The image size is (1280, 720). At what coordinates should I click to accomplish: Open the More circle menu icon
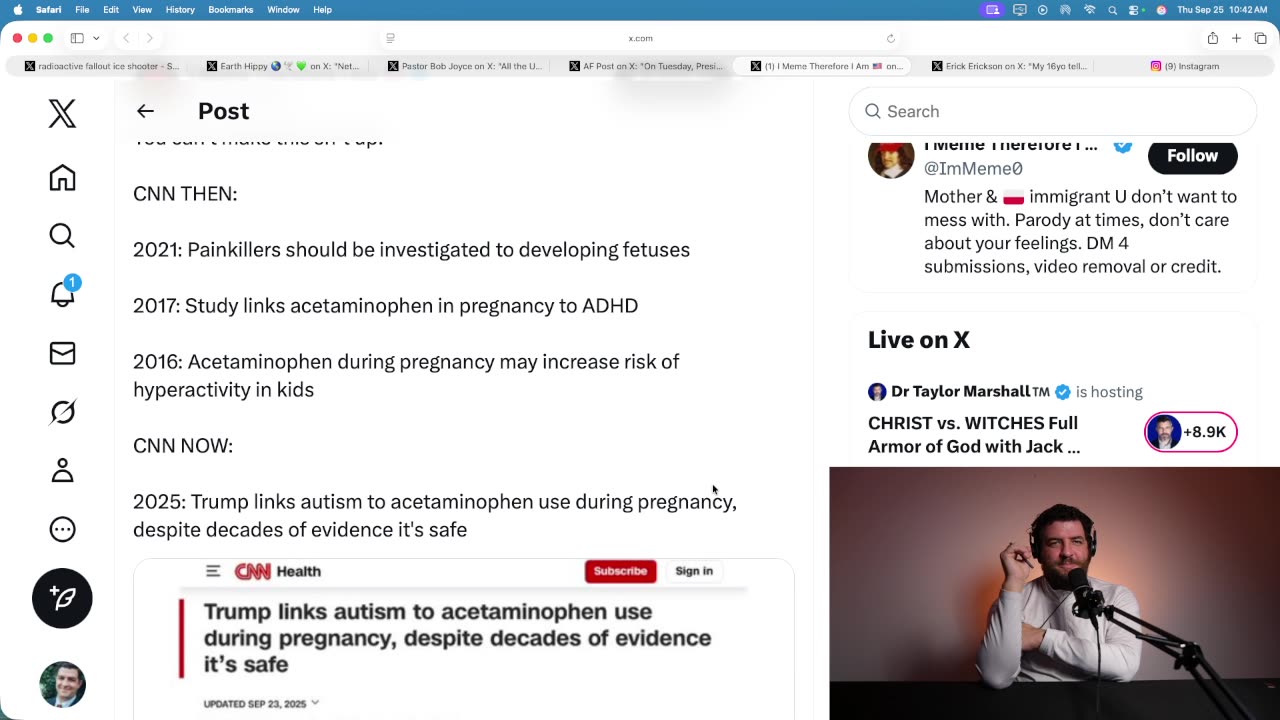click(x=62, y=529)
